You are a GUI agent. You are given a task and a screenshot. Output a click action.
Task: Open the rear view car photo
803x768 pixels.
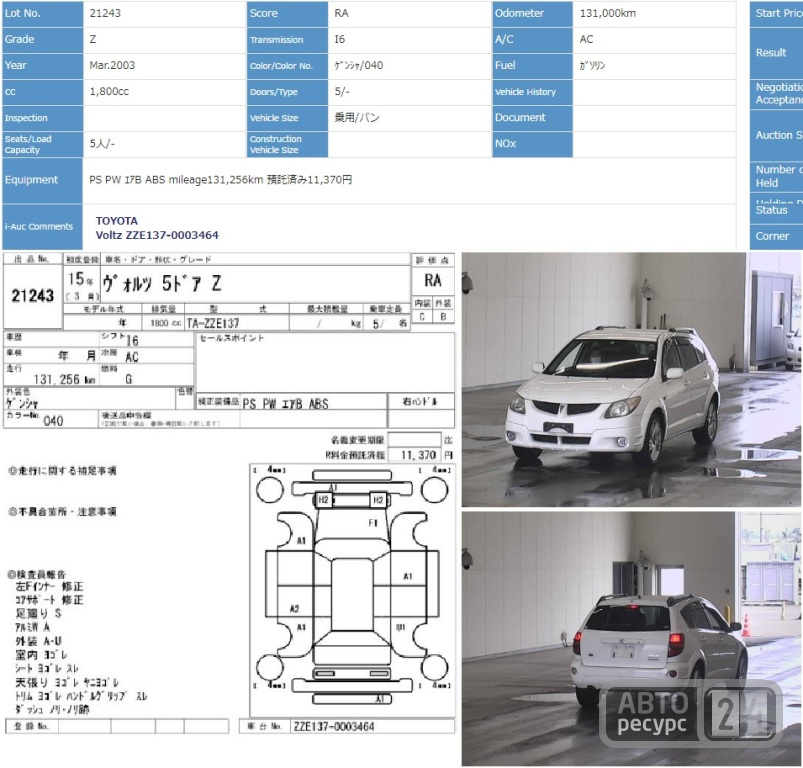(632, 638)
